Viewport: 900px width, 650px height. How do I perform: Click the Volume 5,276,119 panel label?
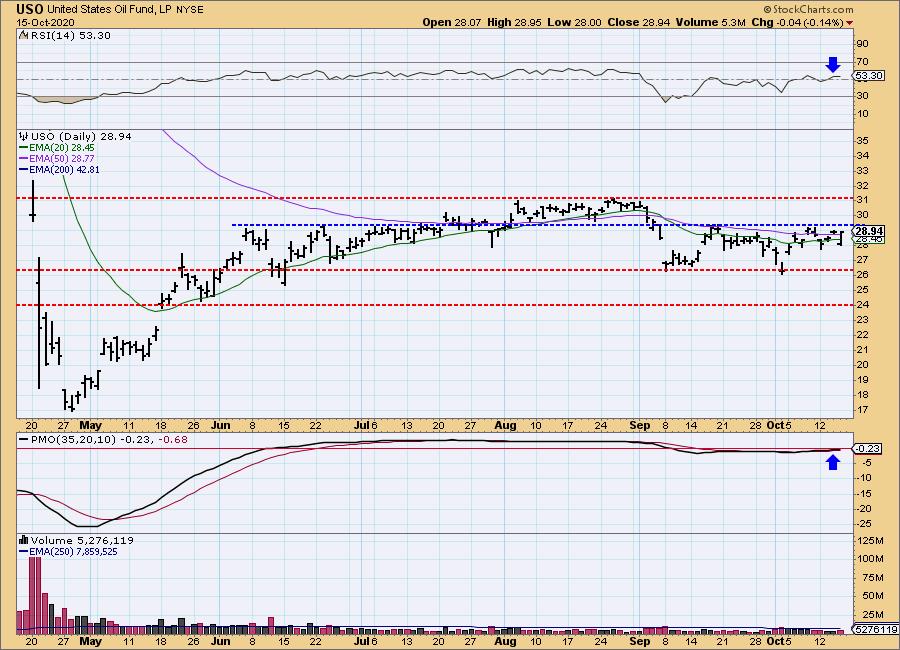coord(82,540)
